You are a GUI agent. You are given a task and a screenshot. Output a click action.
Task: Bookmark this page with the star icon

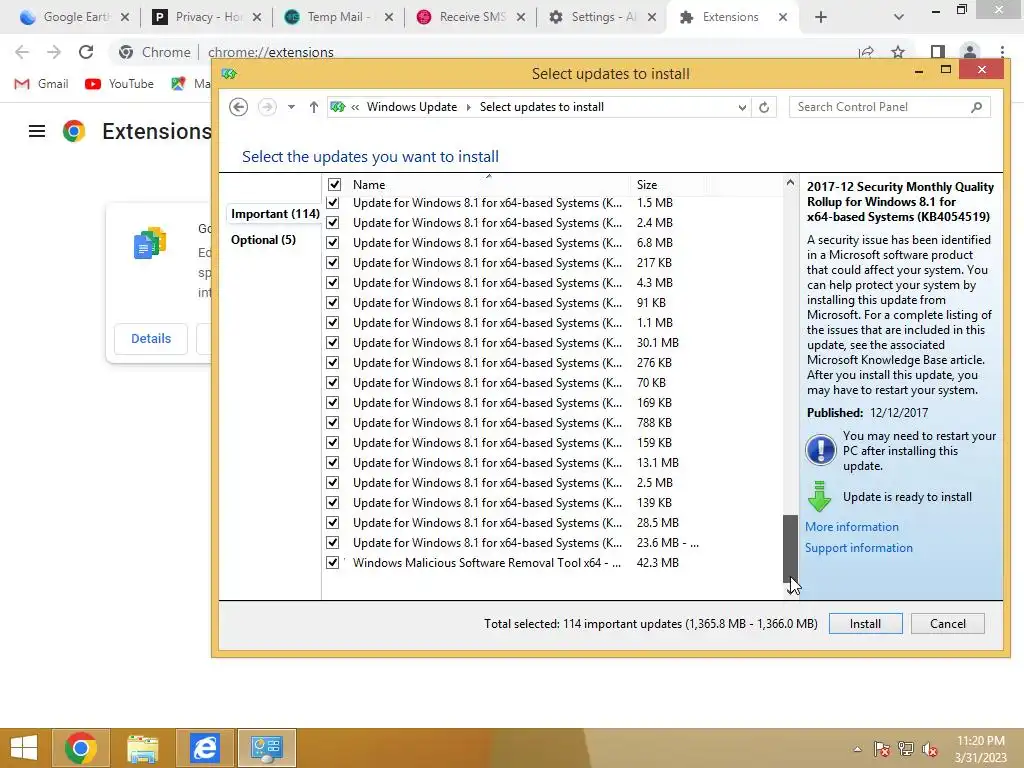[x=898, y=52]
